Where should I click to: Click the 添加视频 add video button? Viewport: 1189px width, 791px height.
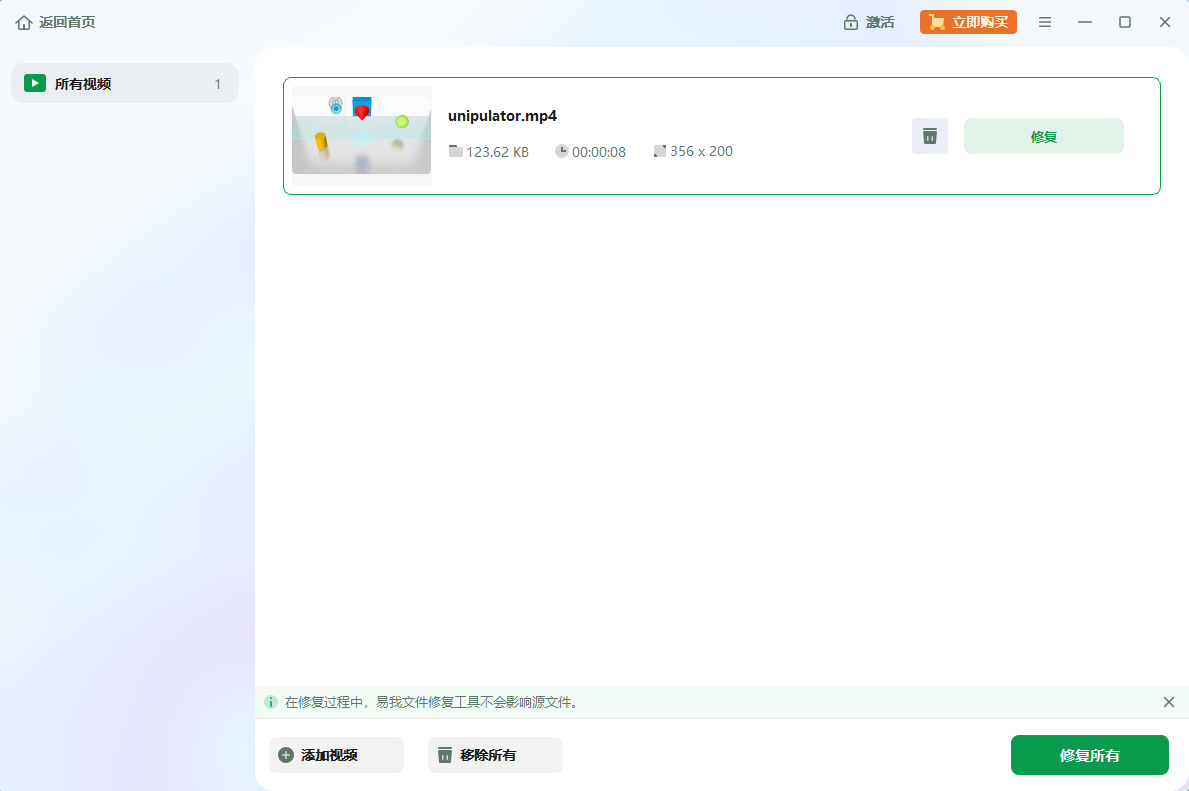point(336,755)
